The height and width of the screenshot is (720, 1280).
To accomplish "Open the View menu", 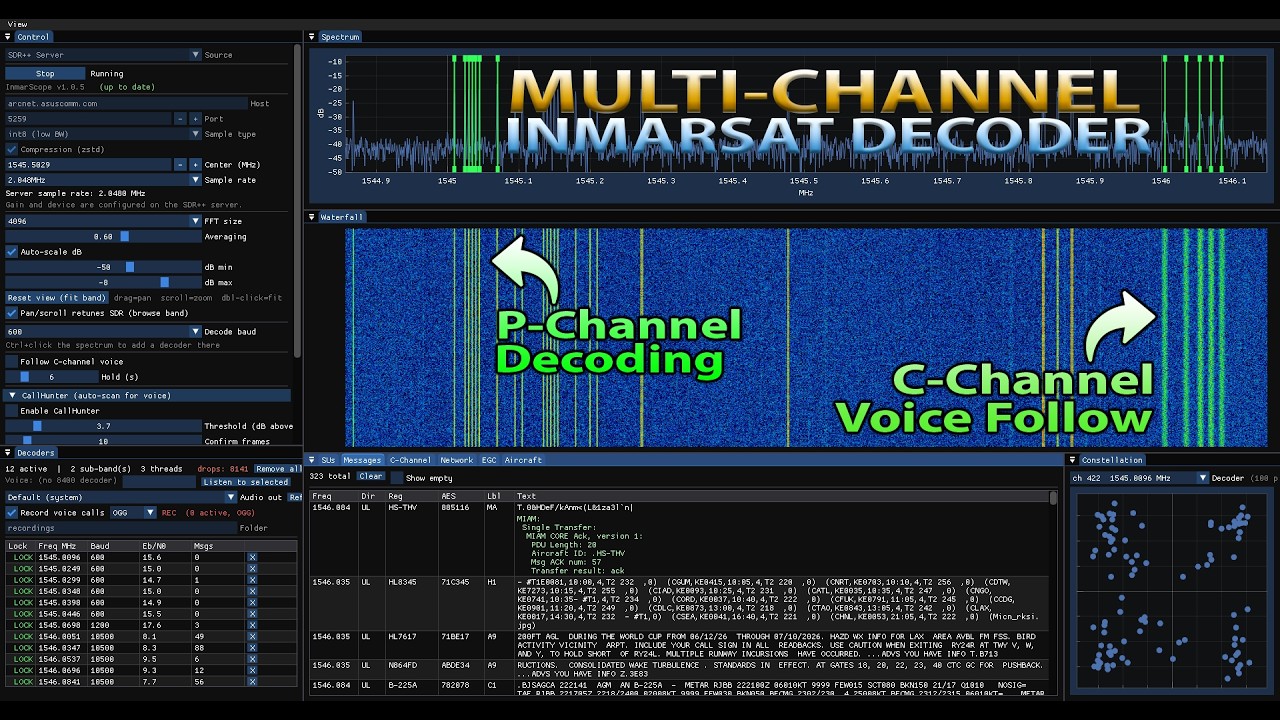I will click(18, 24).
